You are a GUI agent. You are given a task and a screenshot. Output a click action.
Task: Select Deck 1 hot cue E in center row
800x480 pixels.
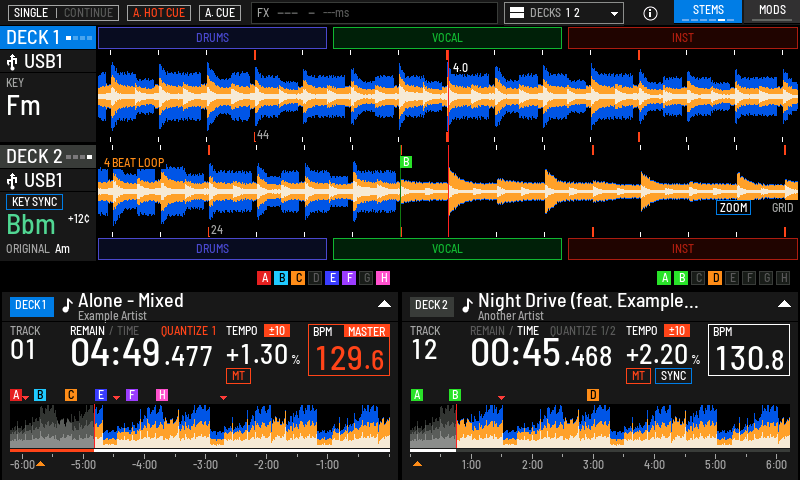(x=332, y=278)
